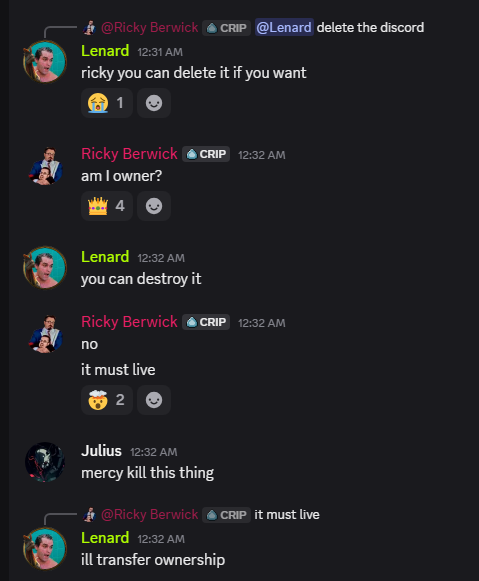Toggle the crown emoji reaction

(x=107, y=206)
